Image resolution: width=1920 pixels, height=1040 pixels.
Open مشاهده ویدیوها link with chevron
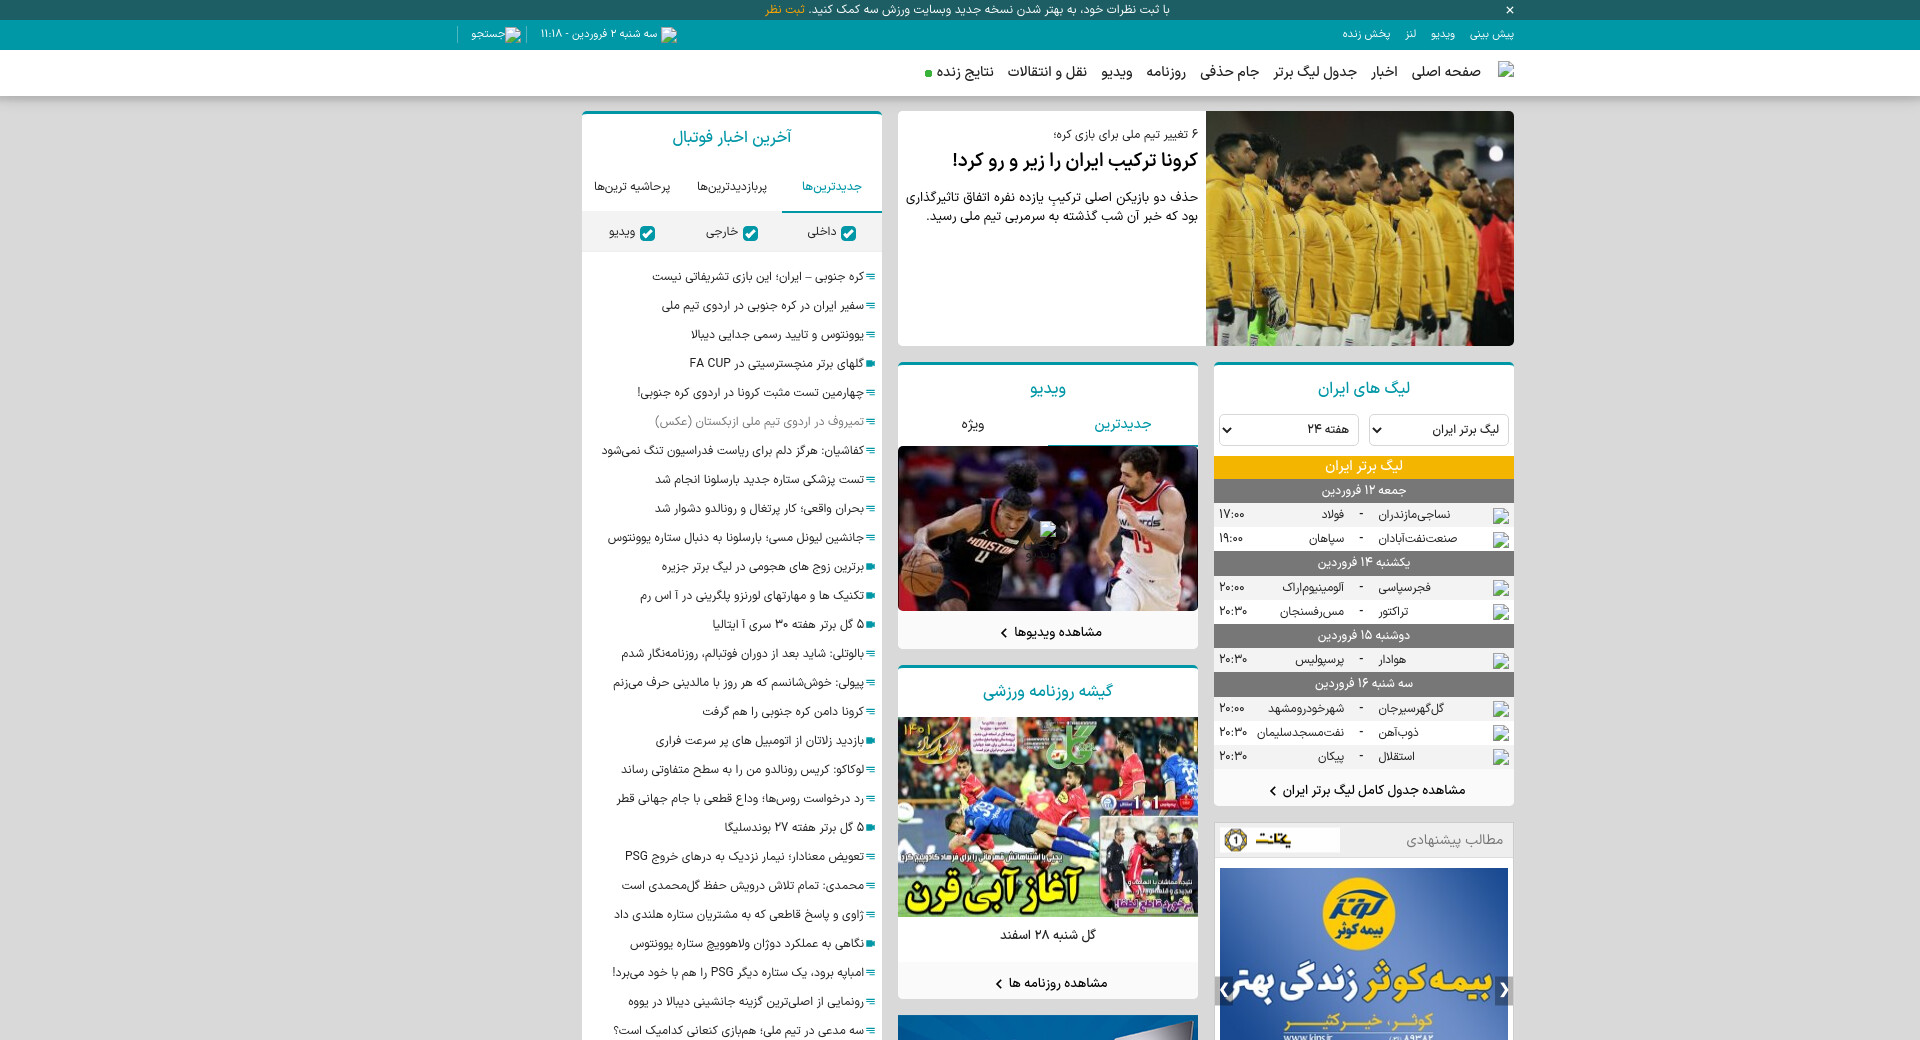1050,632
